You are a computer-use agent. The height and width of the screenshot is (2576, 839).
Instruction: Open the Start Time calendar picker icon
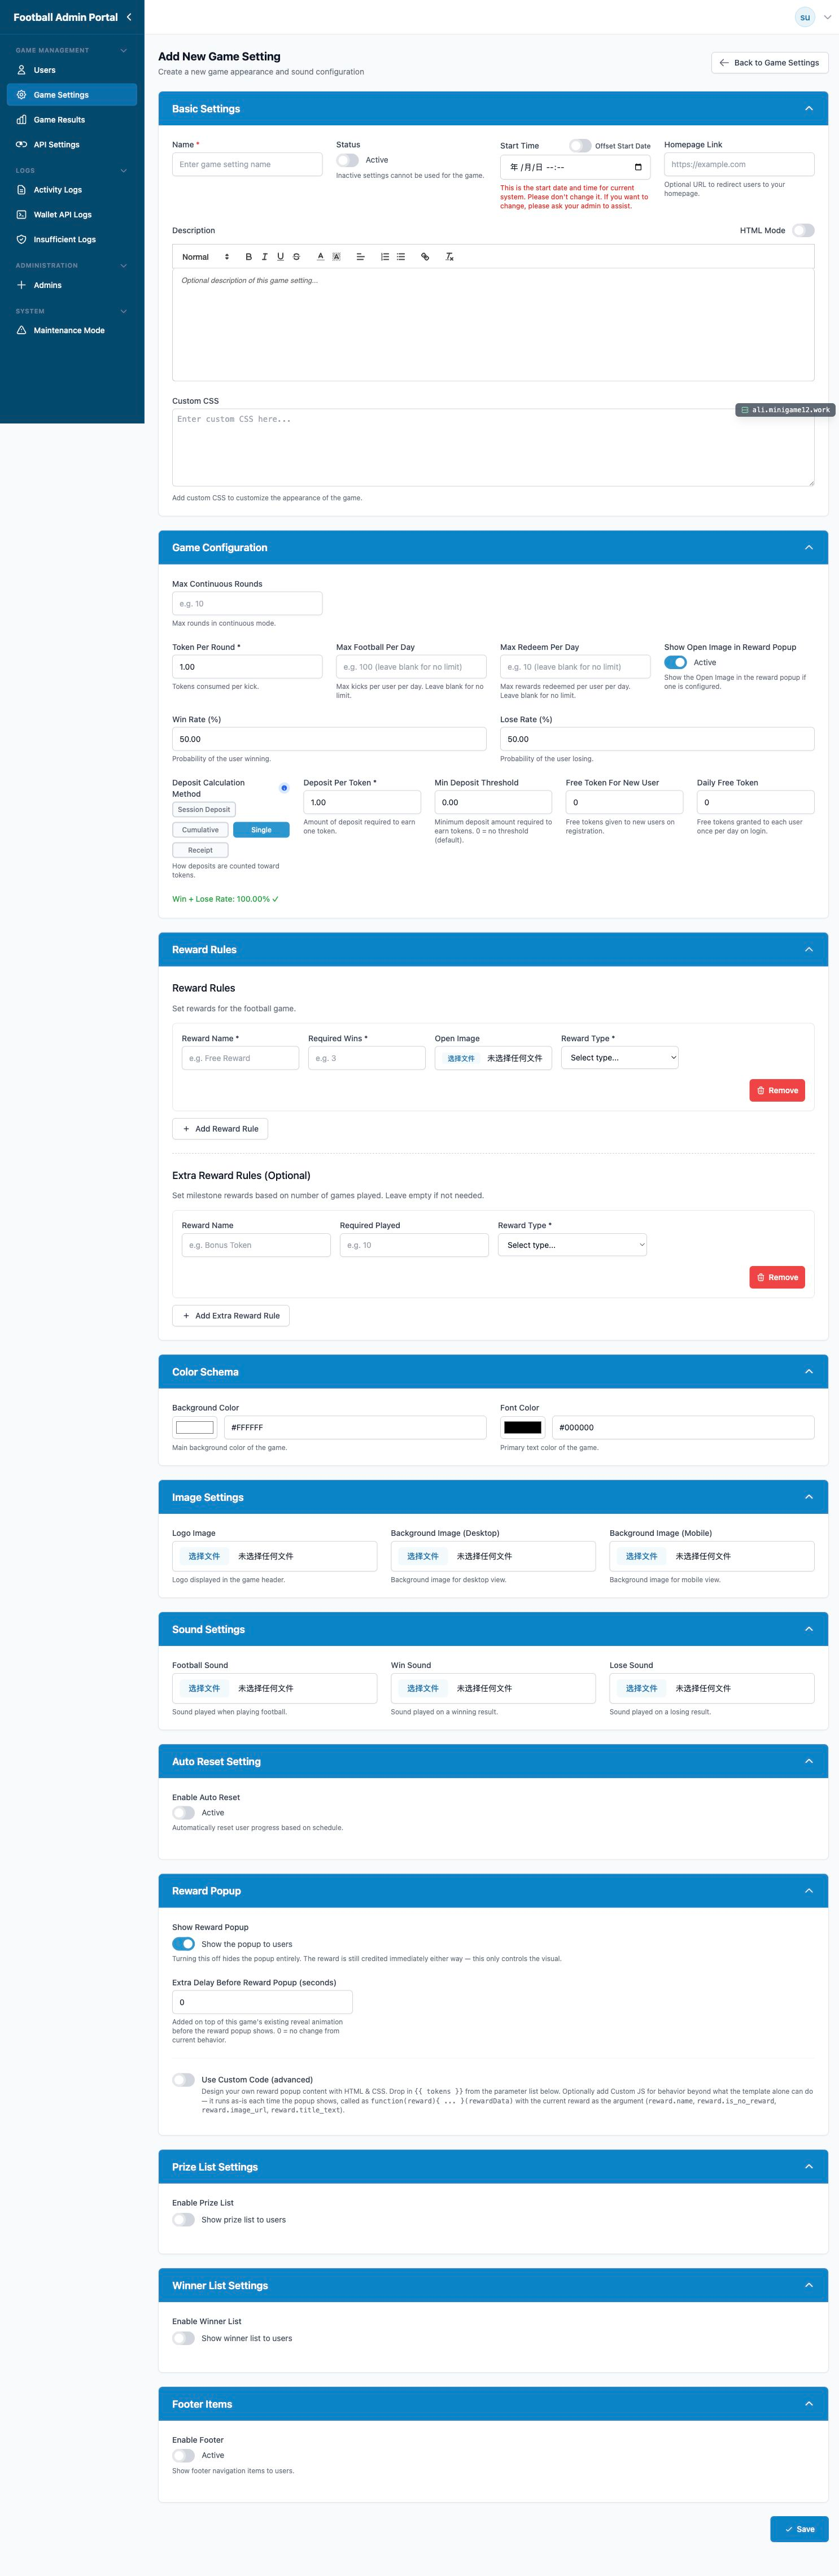[638, 167]
